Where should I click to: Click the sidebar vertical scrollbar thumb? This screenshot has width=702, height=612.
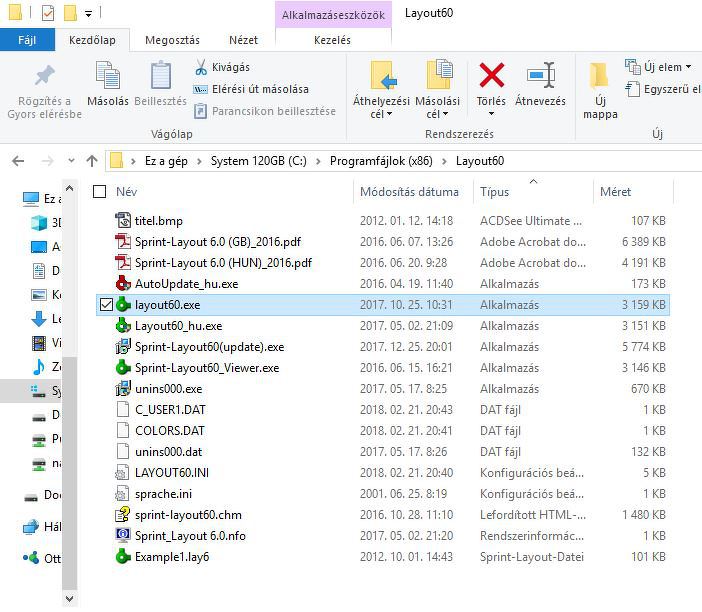[69, 472]
